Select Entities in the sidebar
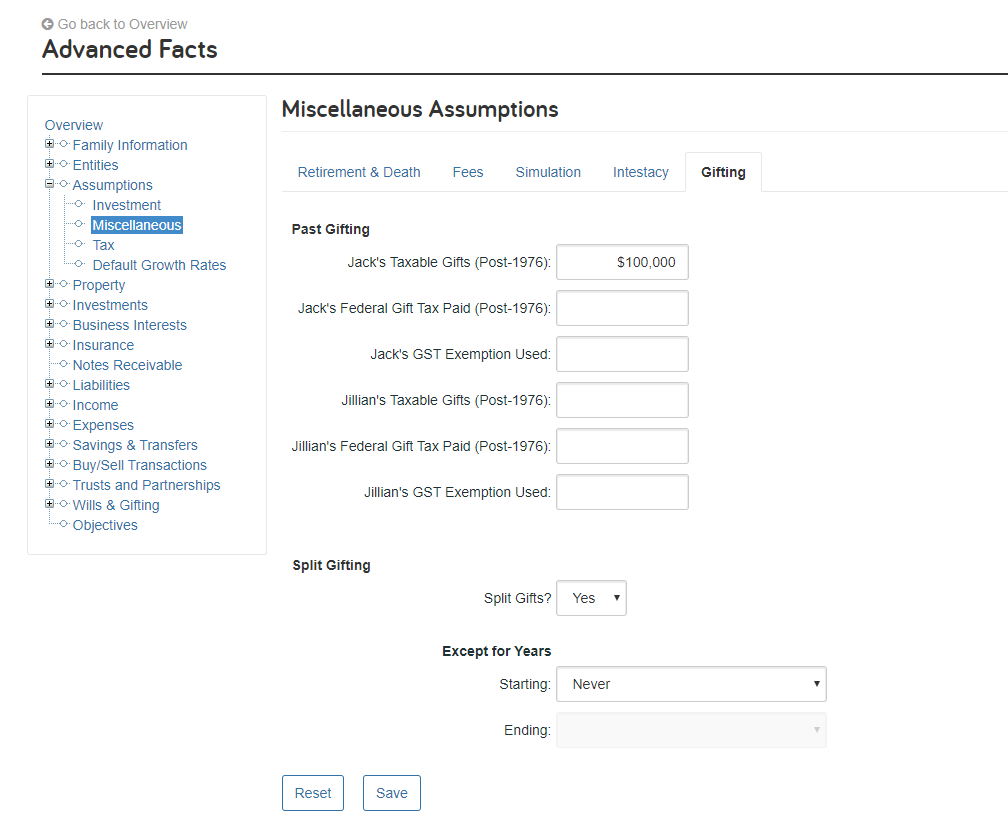This screenshot has height=832, width=1008. [x=95, y=165]
